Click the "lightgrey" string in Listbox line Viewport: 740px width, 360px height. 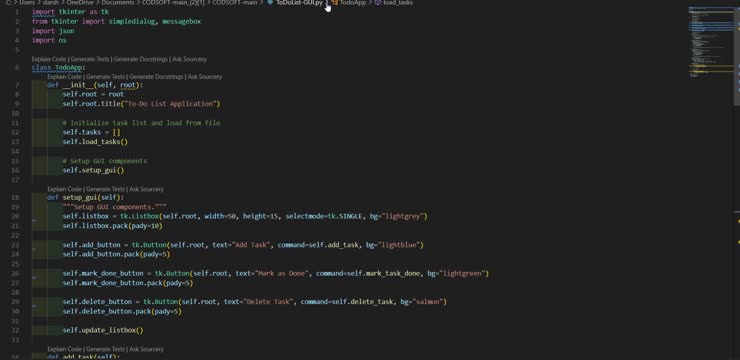click(402, 217)
